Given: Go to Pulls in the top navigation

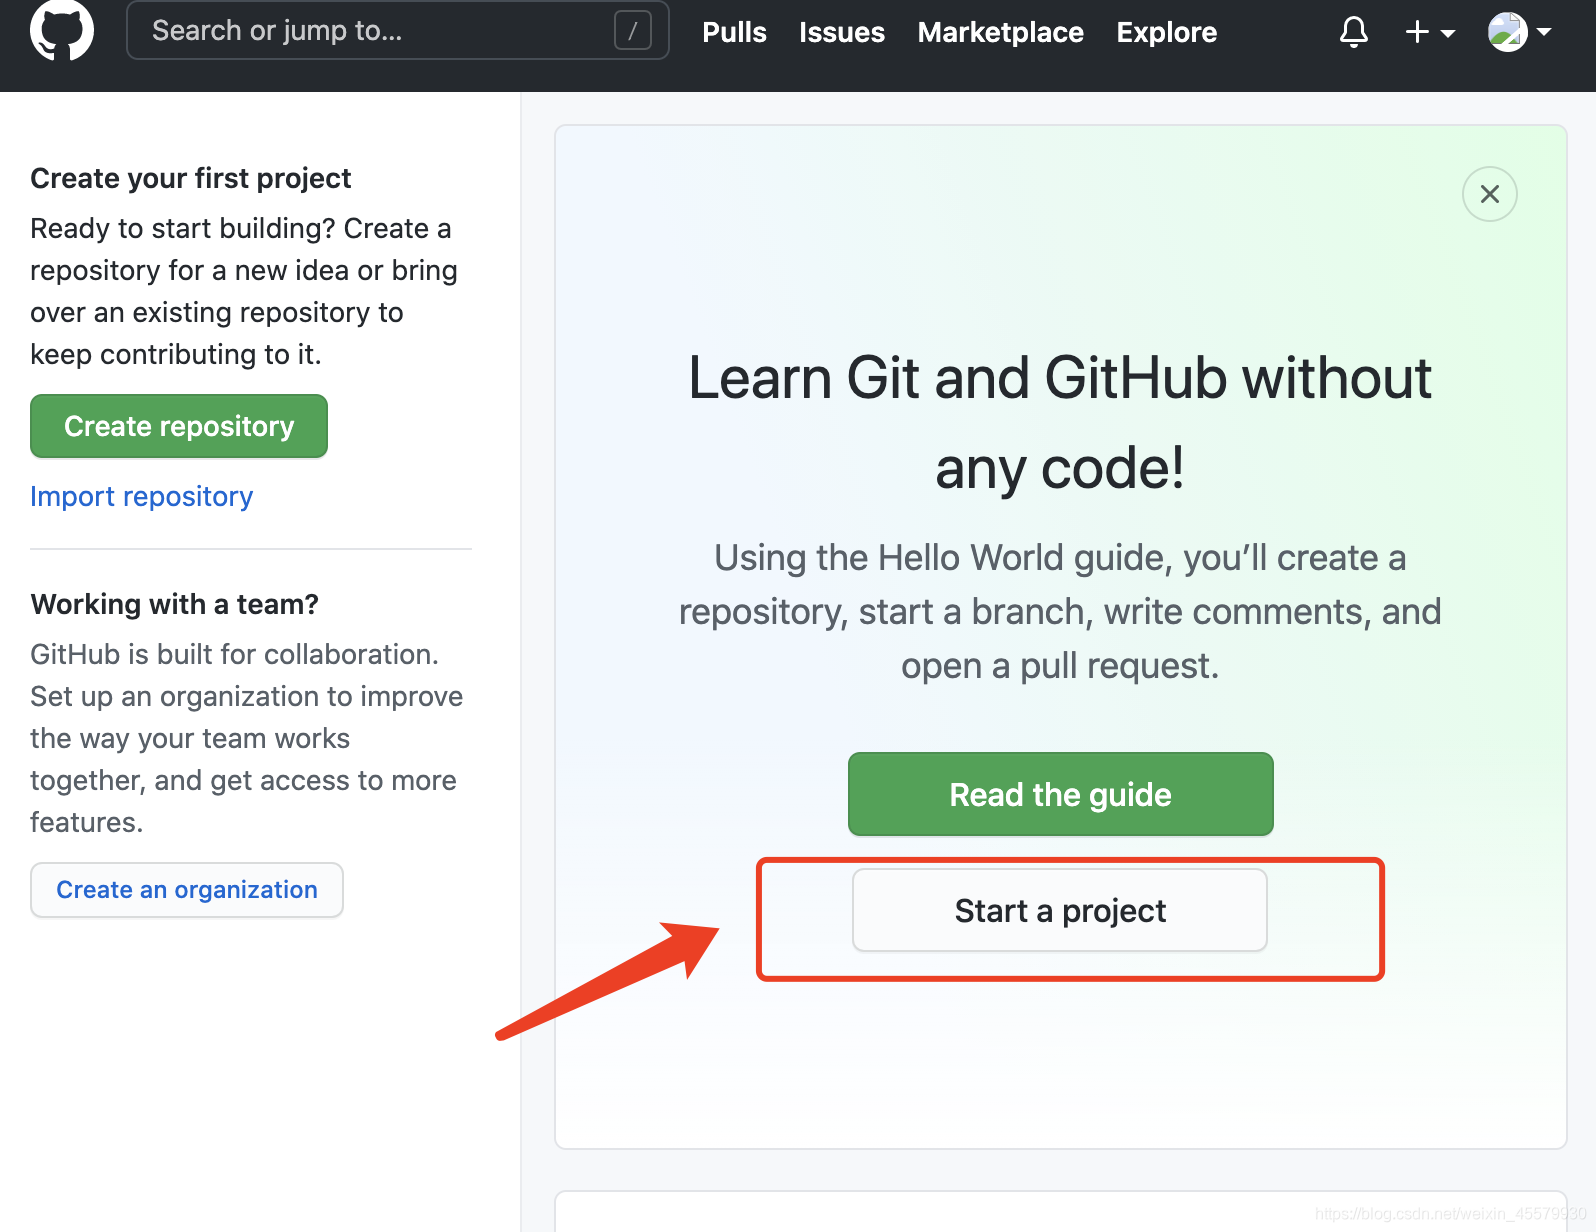Looking at the screenshot, I should pos(734,32).
